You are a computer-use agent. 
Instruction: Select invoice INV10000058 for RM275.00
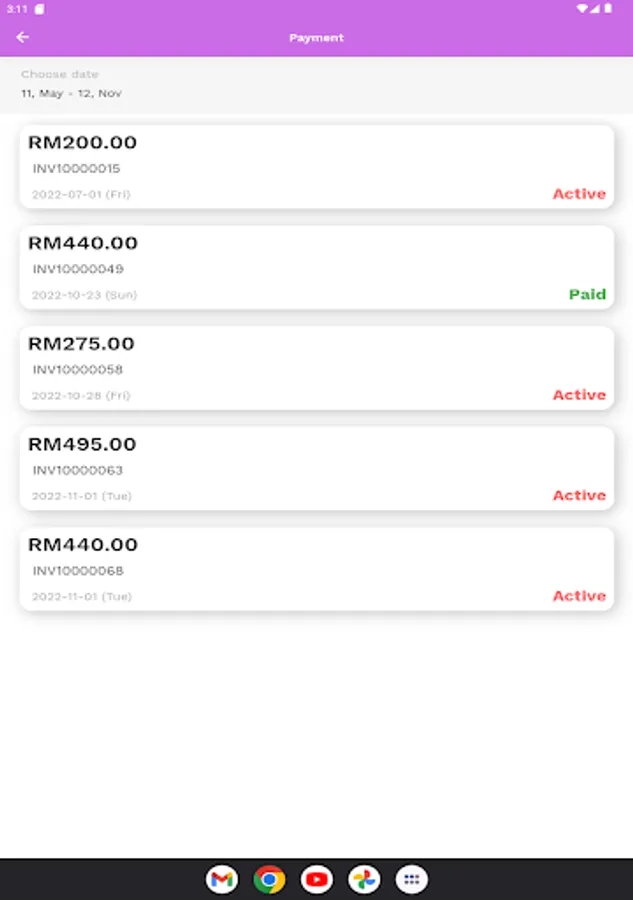click(x=316, y=368)
